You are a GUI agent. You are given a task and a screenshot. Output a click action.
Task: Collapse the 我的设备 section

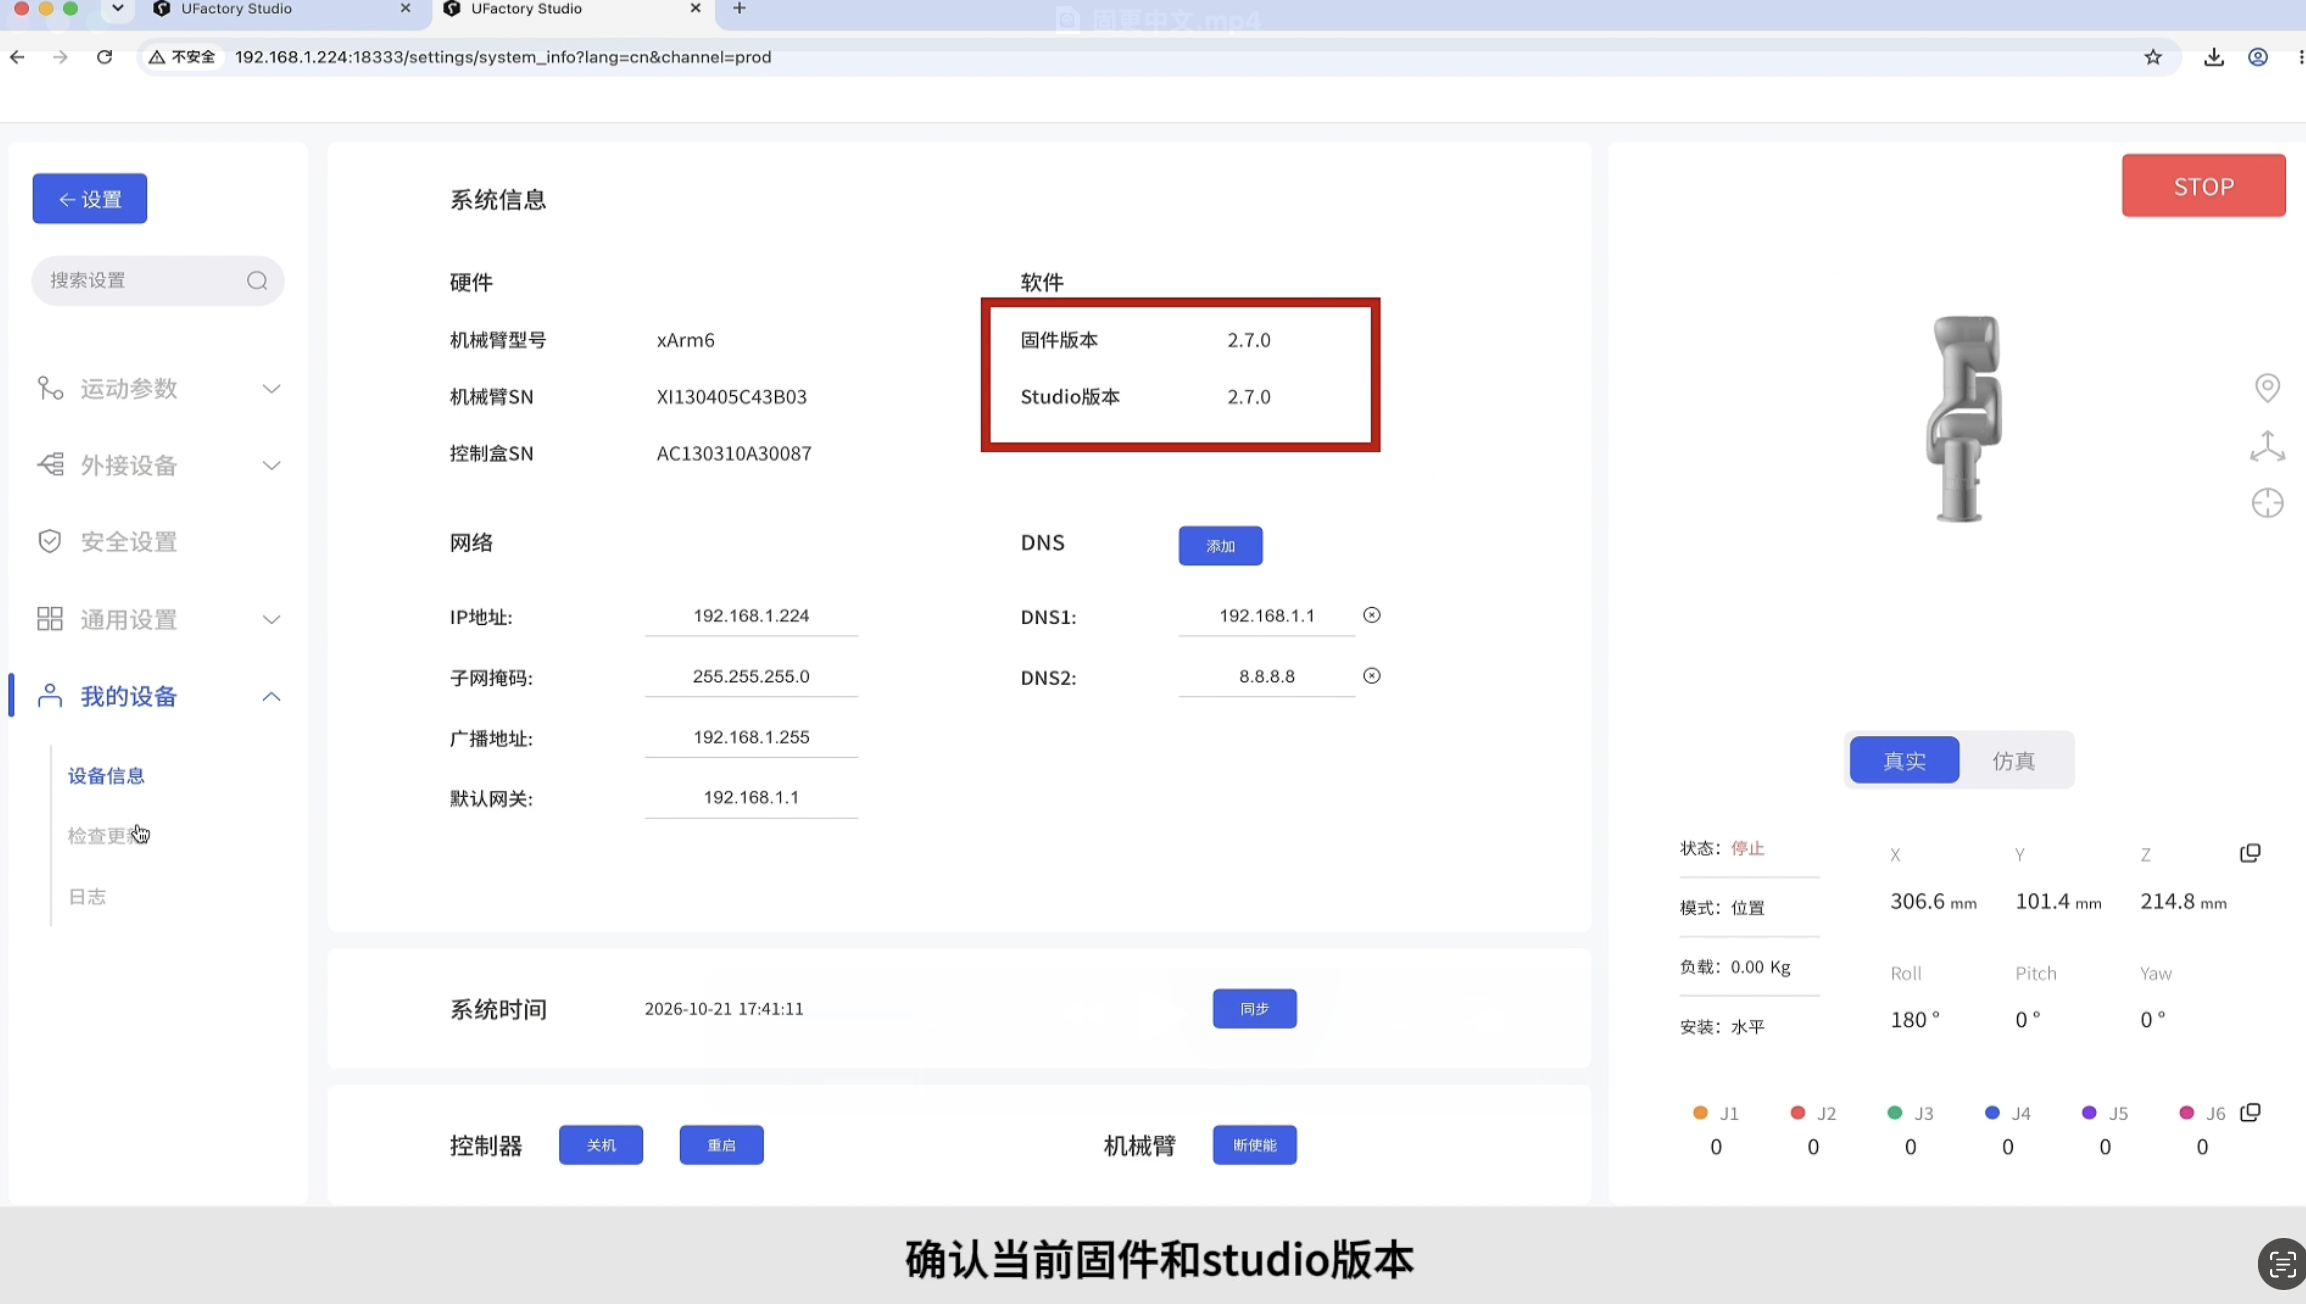pyautogui.click(x=158, y=696)
